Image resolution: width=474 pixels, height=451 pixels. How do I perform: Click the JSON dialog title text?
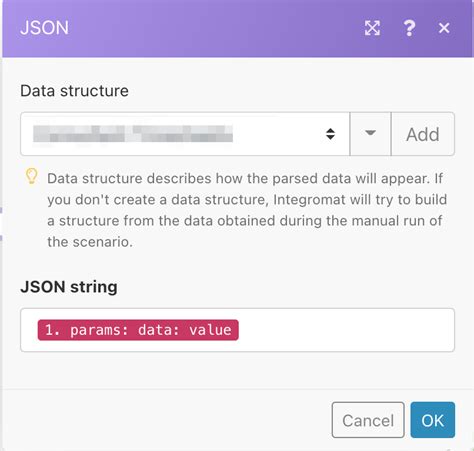pos(44,28)
